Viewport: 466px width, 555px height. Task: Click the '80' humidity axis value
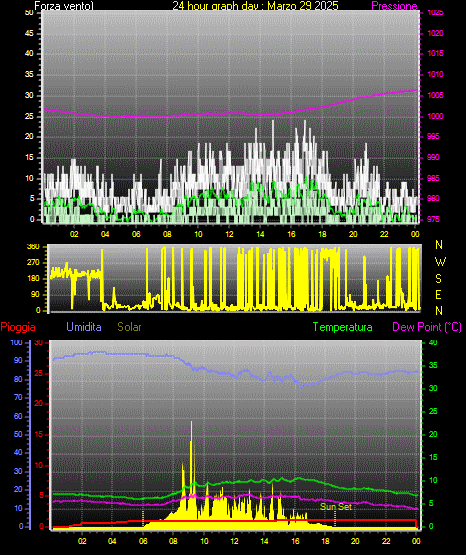coord(18,379)
